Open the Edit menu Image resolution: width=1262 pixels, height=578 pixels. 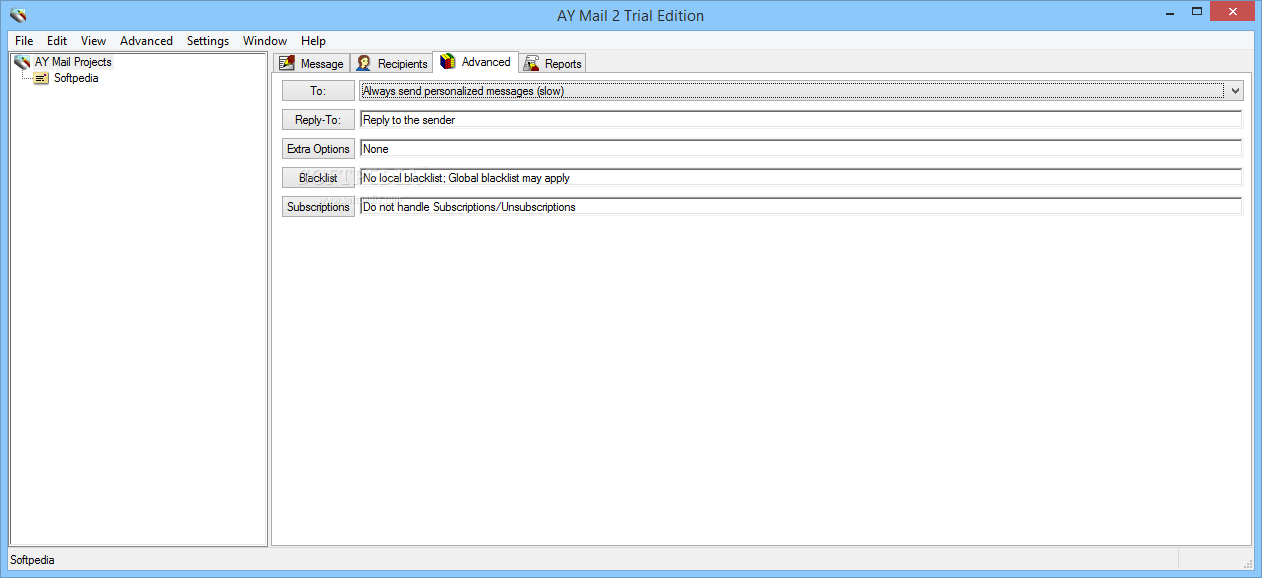click(x=57, y=41)
